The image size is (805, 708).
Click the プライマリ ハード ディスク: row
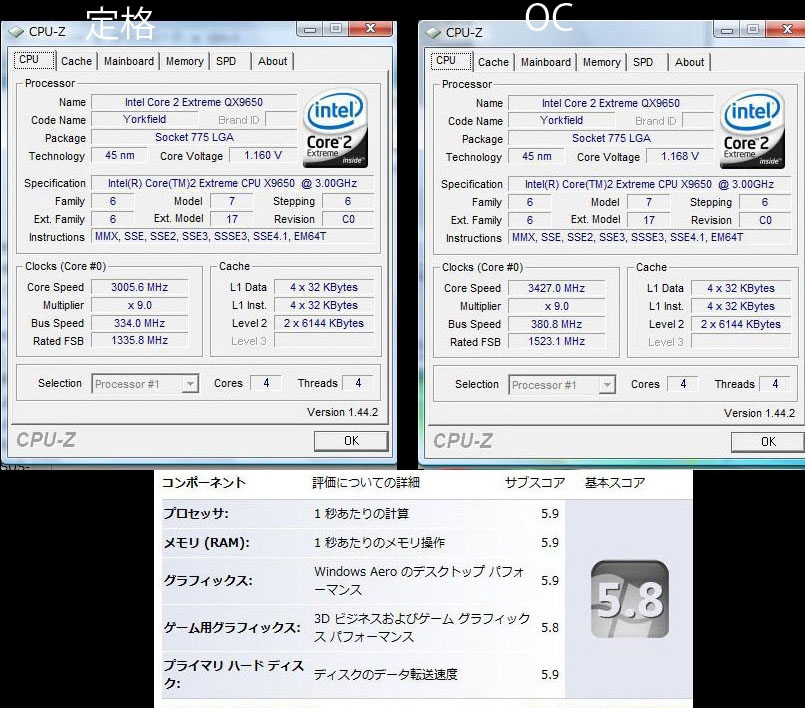[363, 675]
